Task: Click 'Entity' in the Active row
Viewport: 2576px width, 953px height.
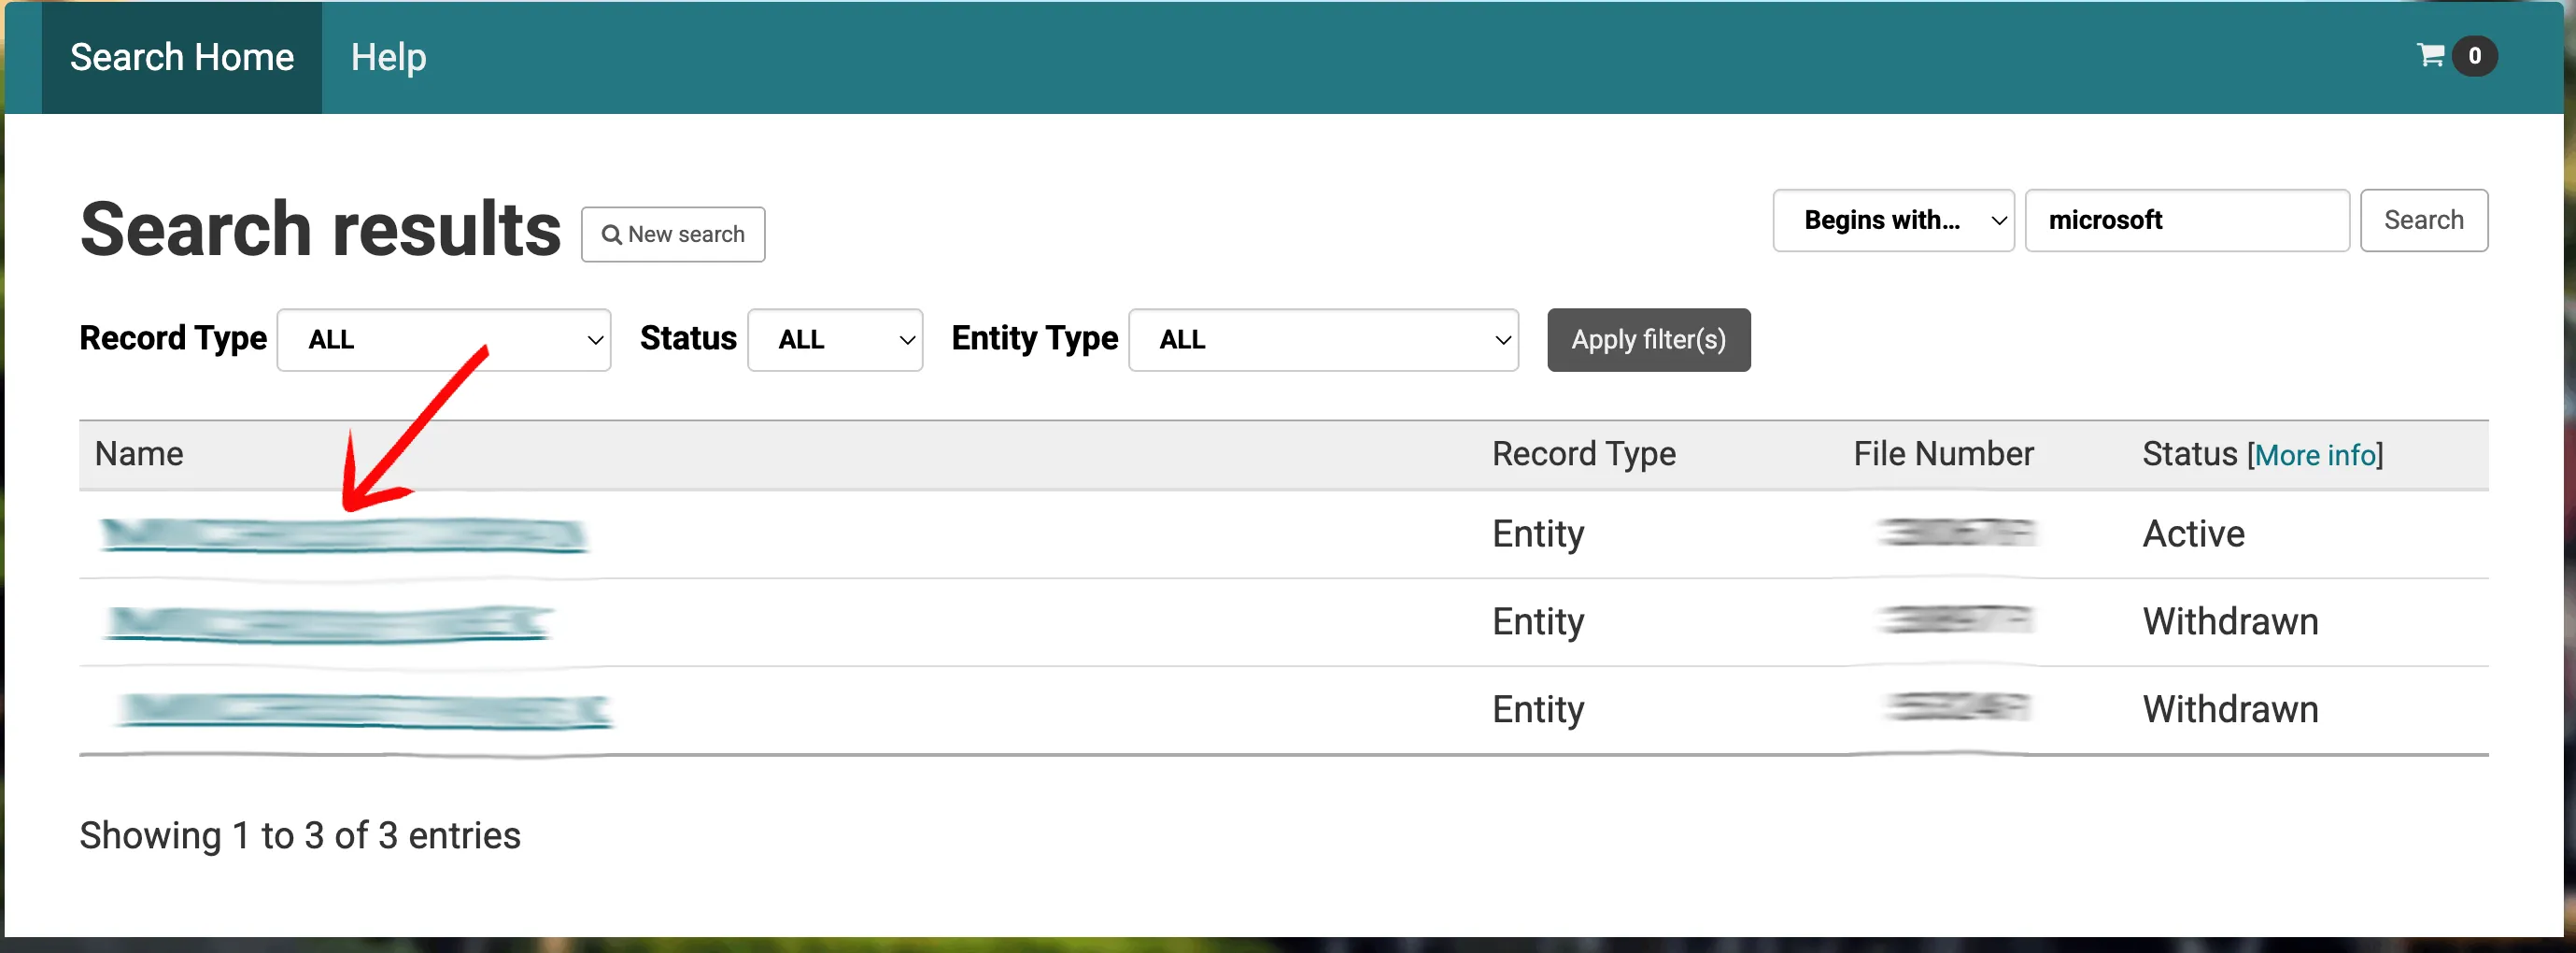Action: [x=1538, y=534]
